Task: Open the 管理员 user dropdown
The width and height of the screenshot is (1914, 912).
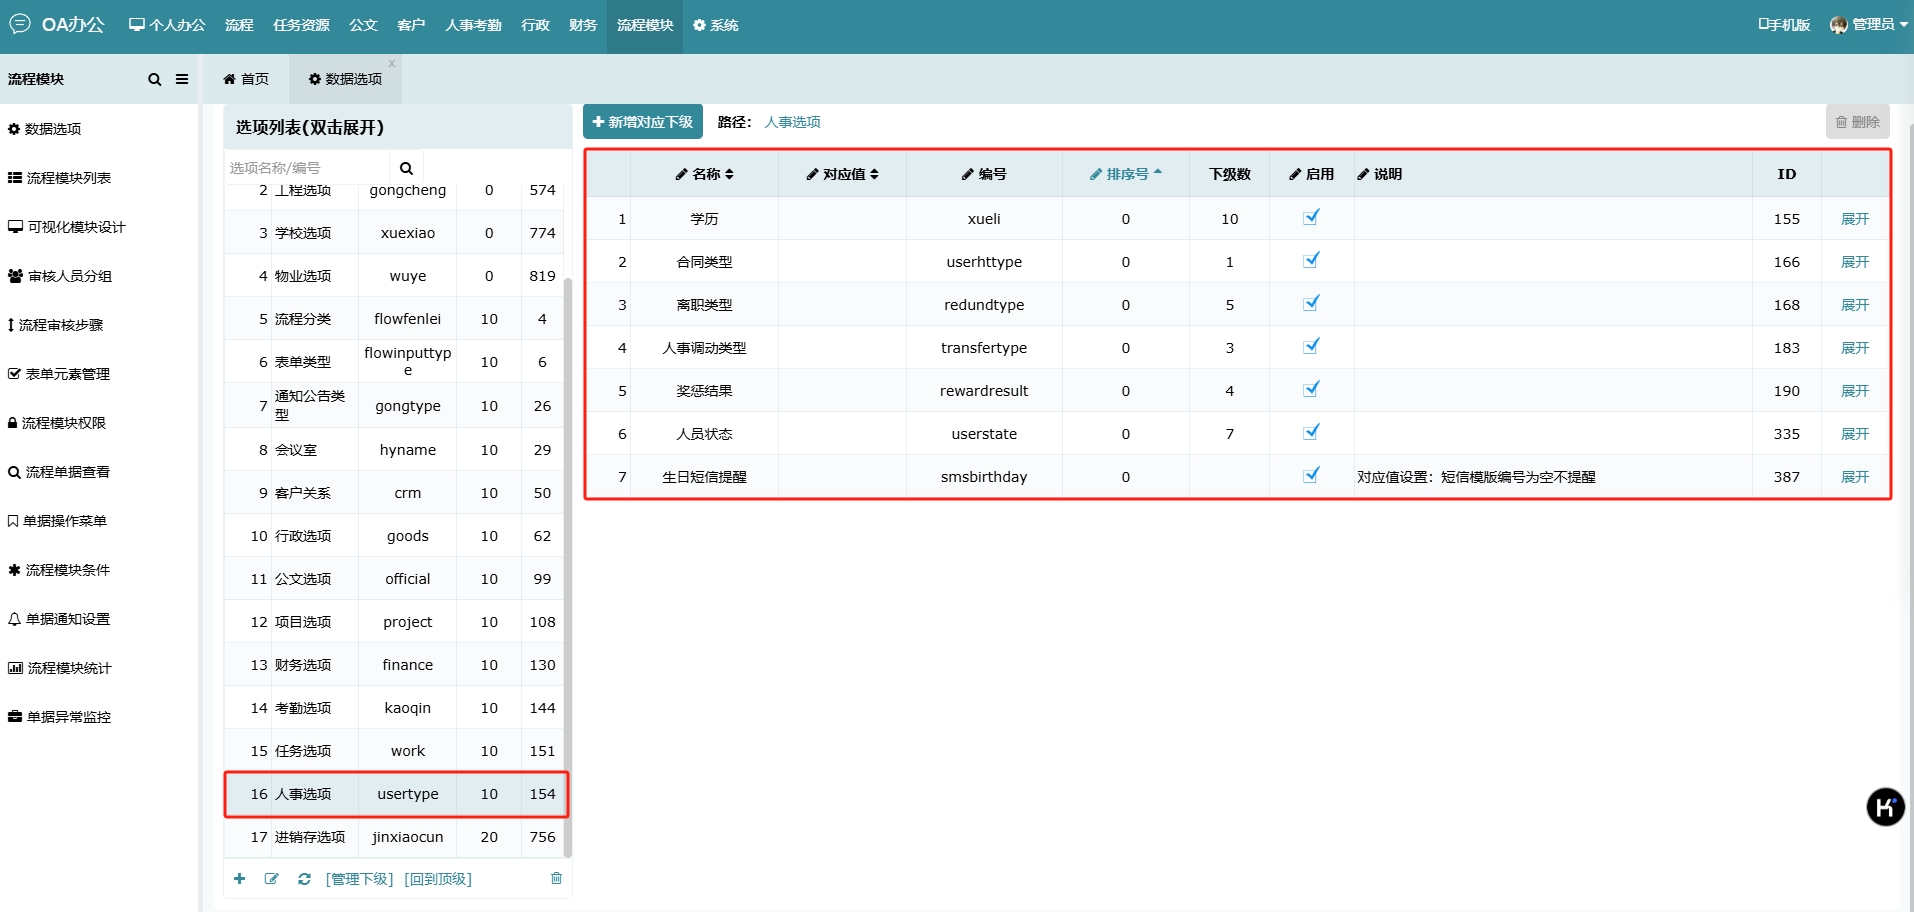Action: tap(1868, 25)
